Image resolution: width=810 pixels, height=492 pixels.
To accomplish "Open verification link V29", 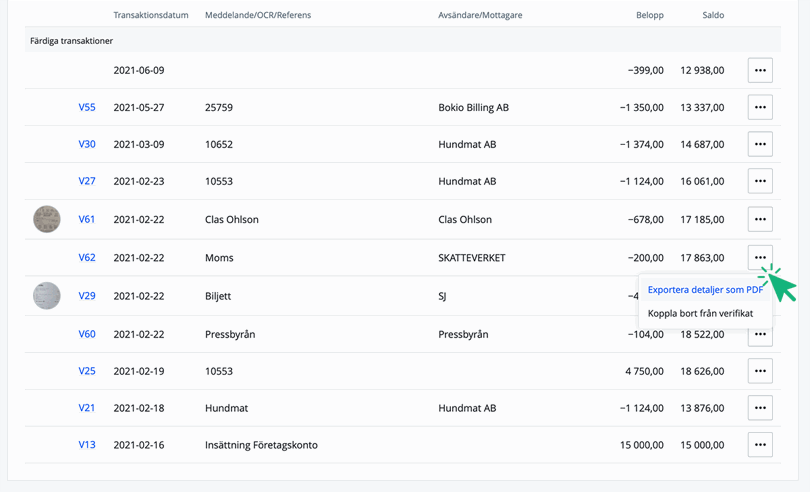I will coord(87,296).
